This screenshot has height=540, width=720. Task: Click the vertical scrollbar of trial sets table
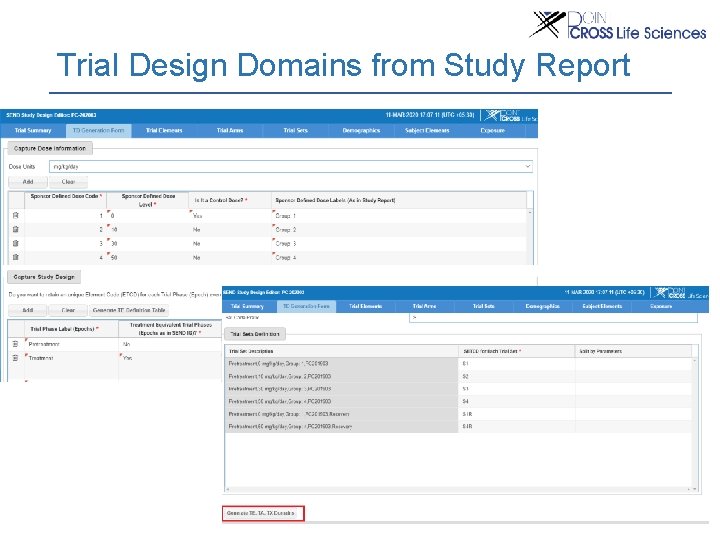694,425
